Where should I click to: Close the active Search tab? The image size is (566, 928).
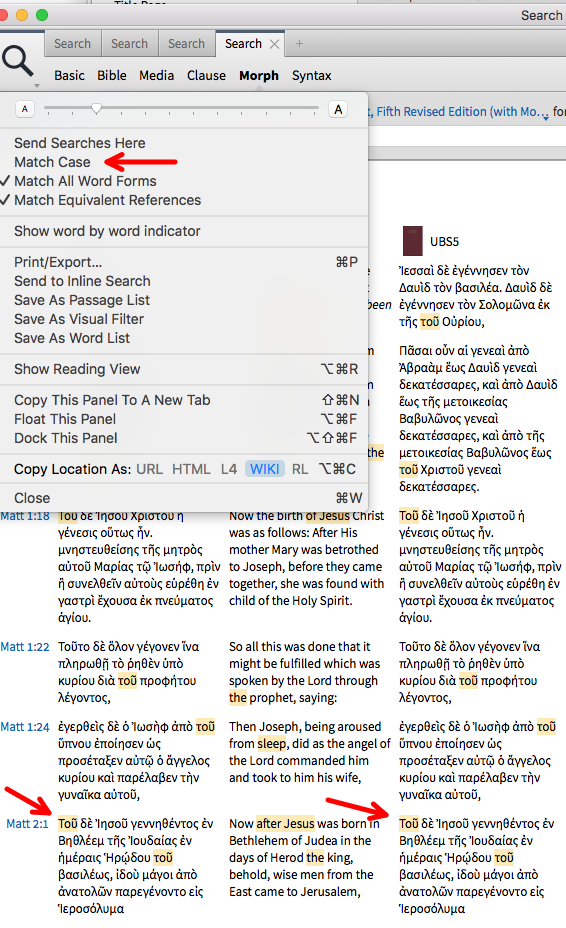[x=274, y=44]
